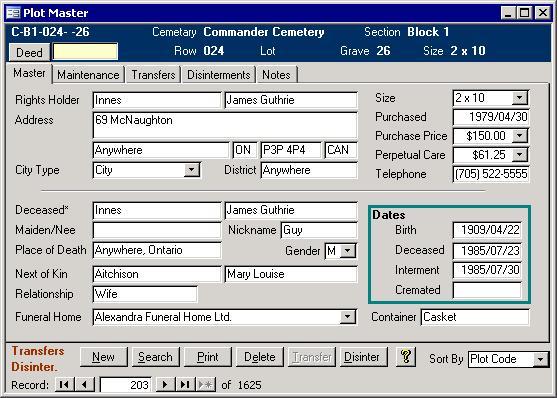The image size is (557, 398).
Task: Jump to last record arrow
Action: 185,384
